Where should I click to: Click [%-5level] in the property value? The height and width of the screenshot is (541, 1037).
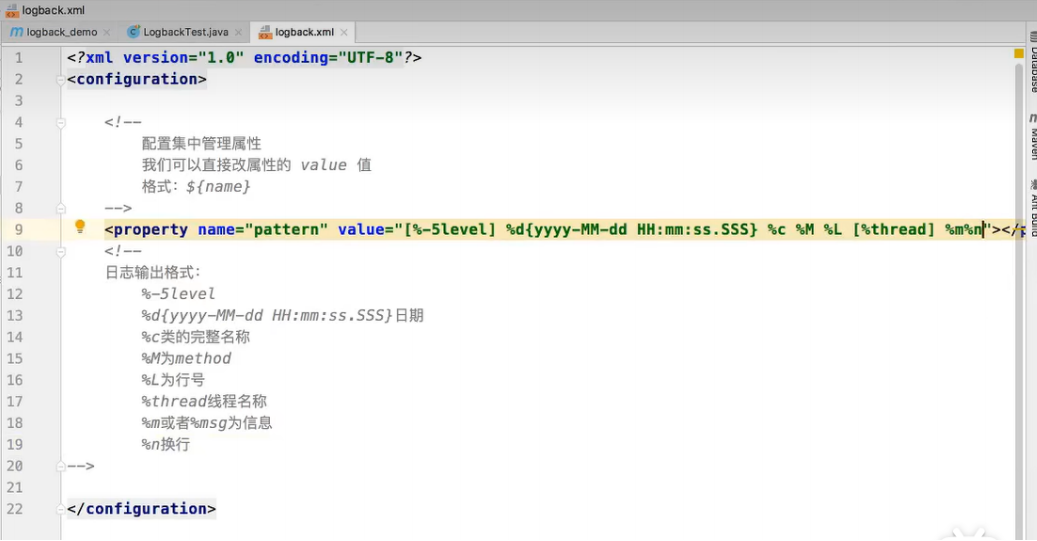(450, 229)
